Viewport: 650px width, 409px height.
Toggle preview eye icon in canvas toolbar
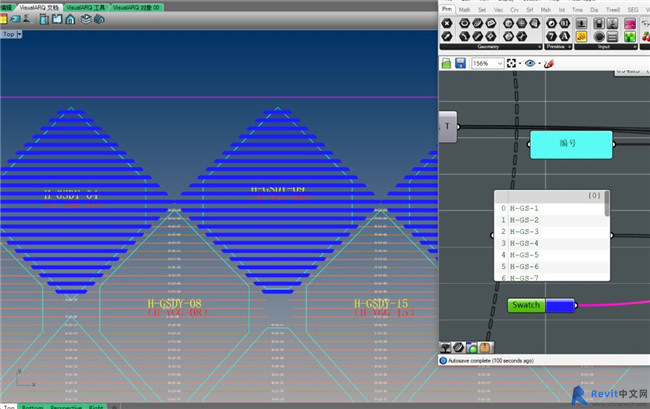(x=530, y=63)
